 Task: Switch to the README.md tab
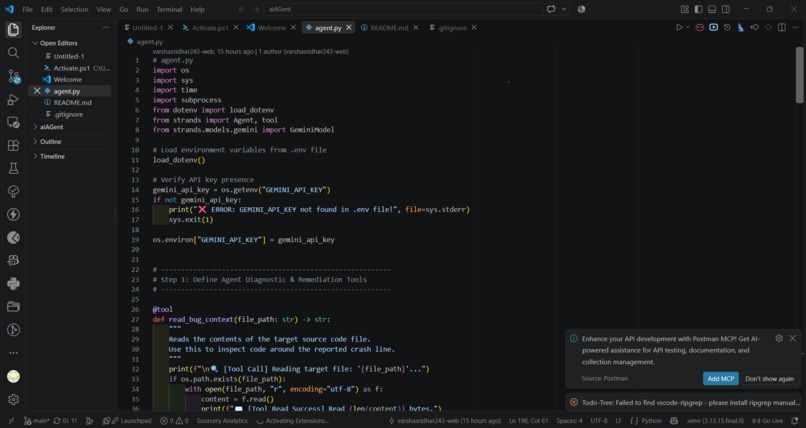pyautogui.click(x=389, y=28)
